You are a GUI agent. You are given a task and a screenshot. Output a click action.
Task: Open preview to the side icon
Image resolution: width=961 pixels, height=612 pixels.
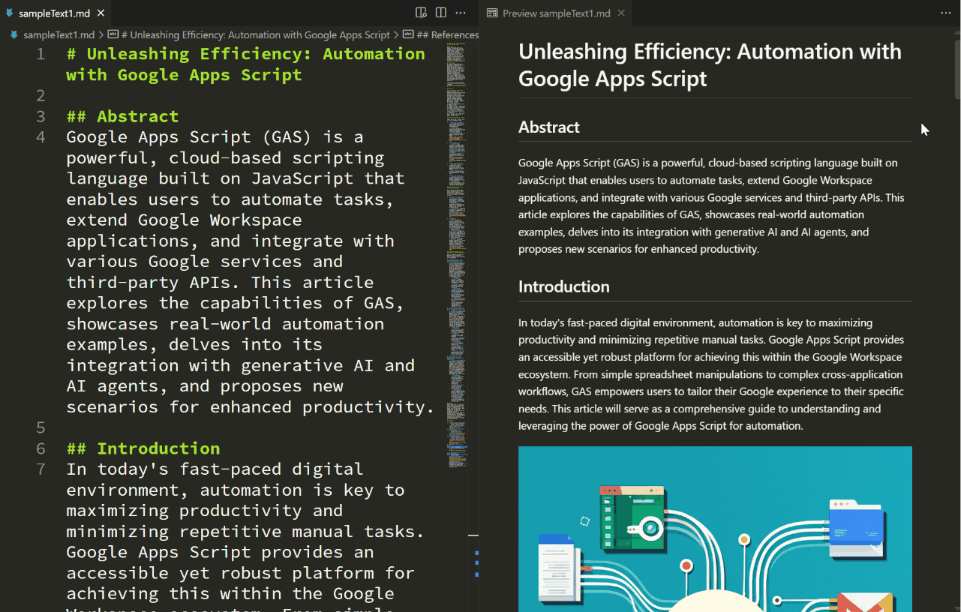coord(422,13)
